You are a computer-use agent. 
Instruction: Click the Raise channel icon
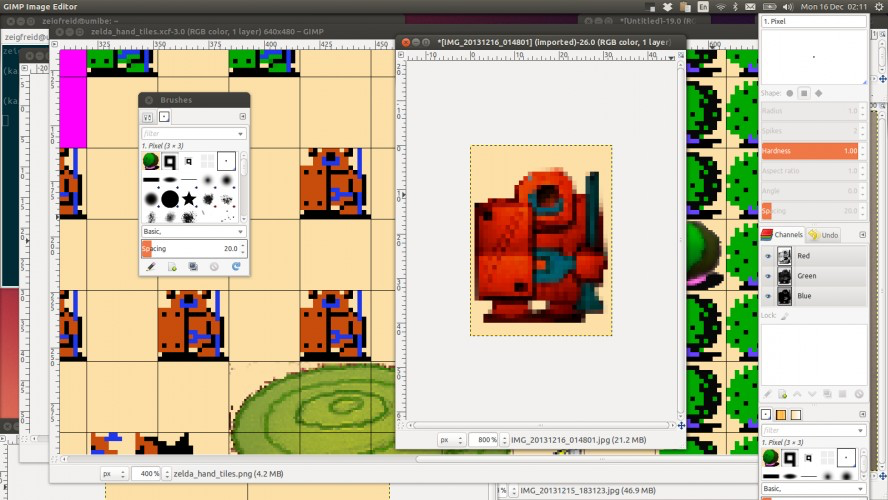797,394
